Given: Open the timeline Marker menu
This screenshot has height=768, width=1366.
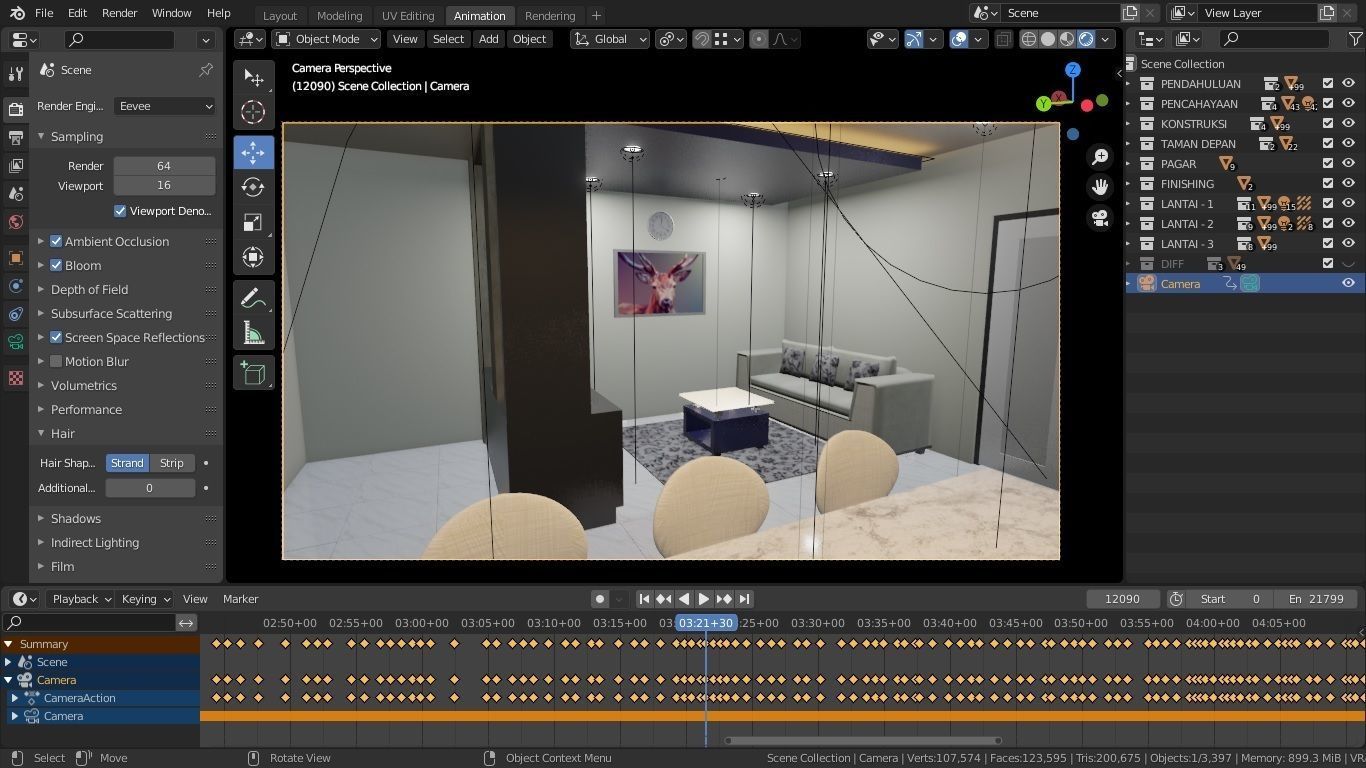Looking at the screenshot, I should [x=240, y=599].
